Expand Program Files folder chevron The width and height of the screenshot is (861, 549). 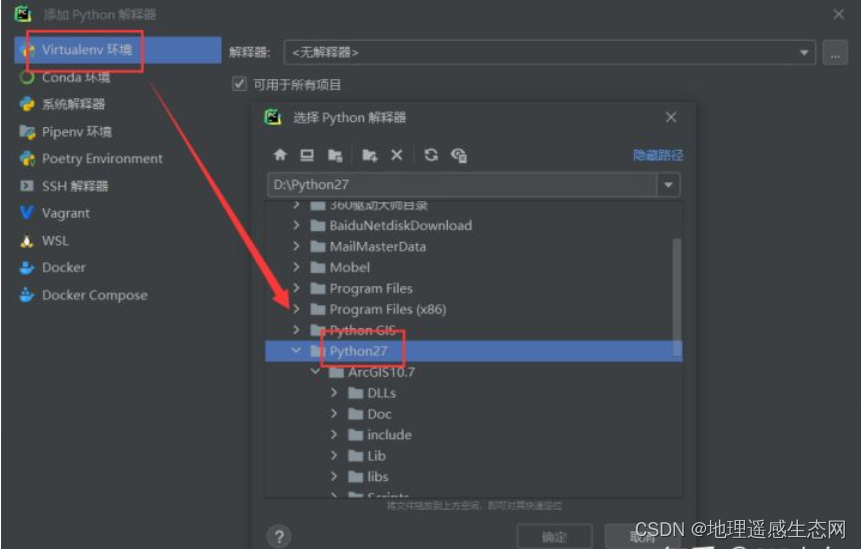point(297,288)
